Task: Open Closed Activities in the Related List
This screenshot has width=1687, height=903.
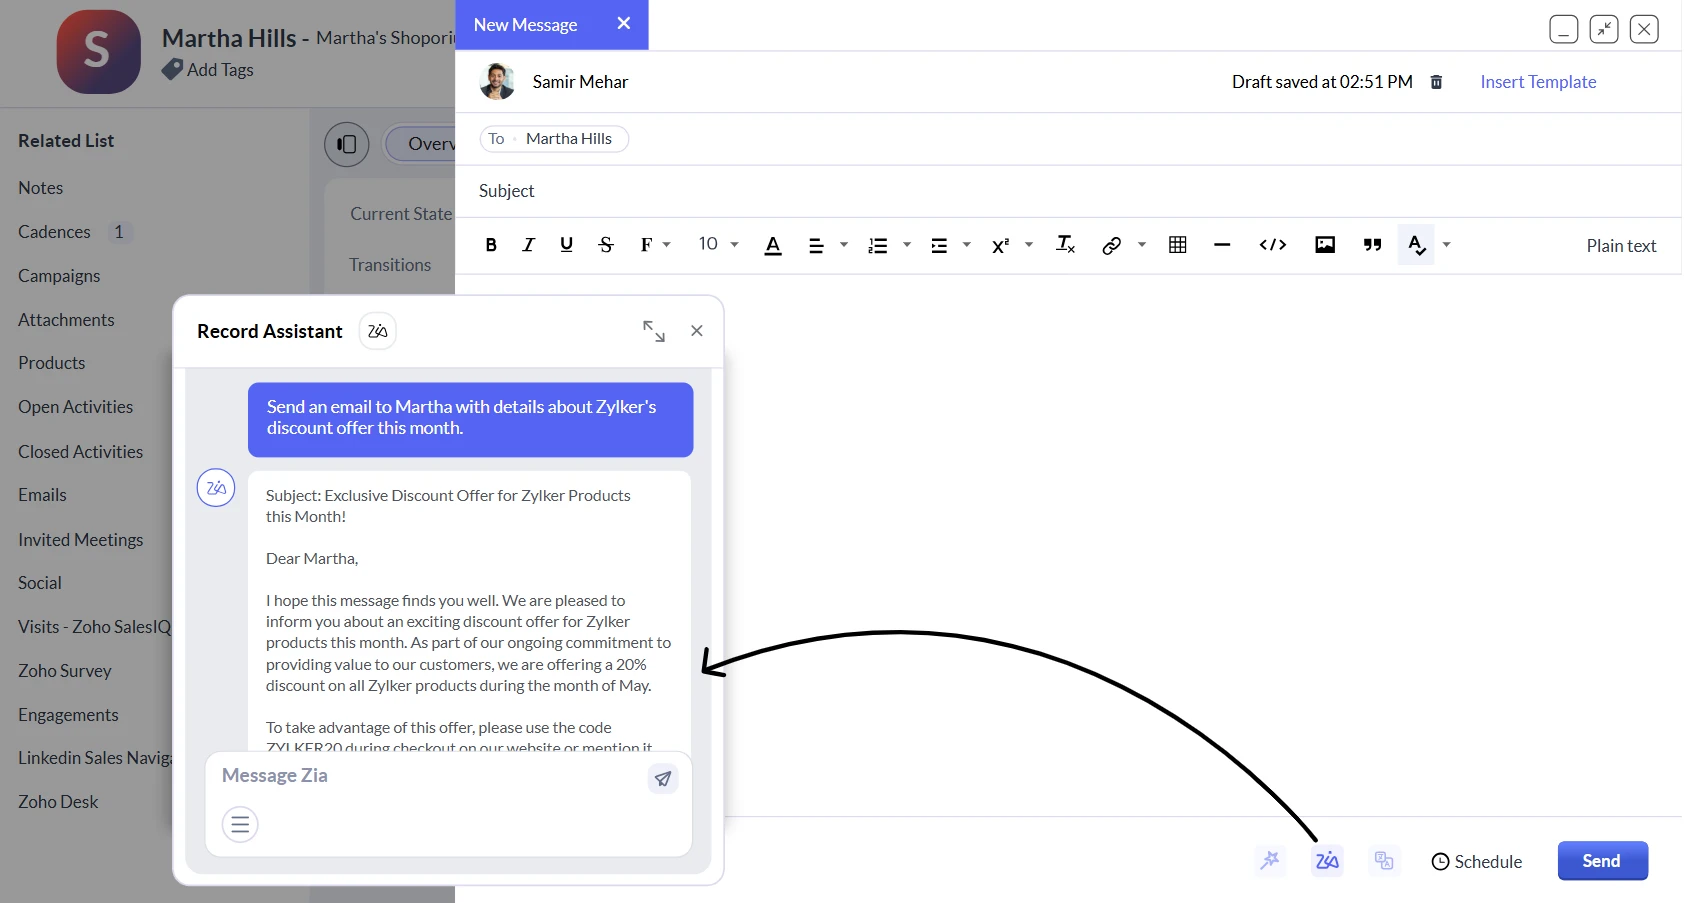Action: pos(81,452)
